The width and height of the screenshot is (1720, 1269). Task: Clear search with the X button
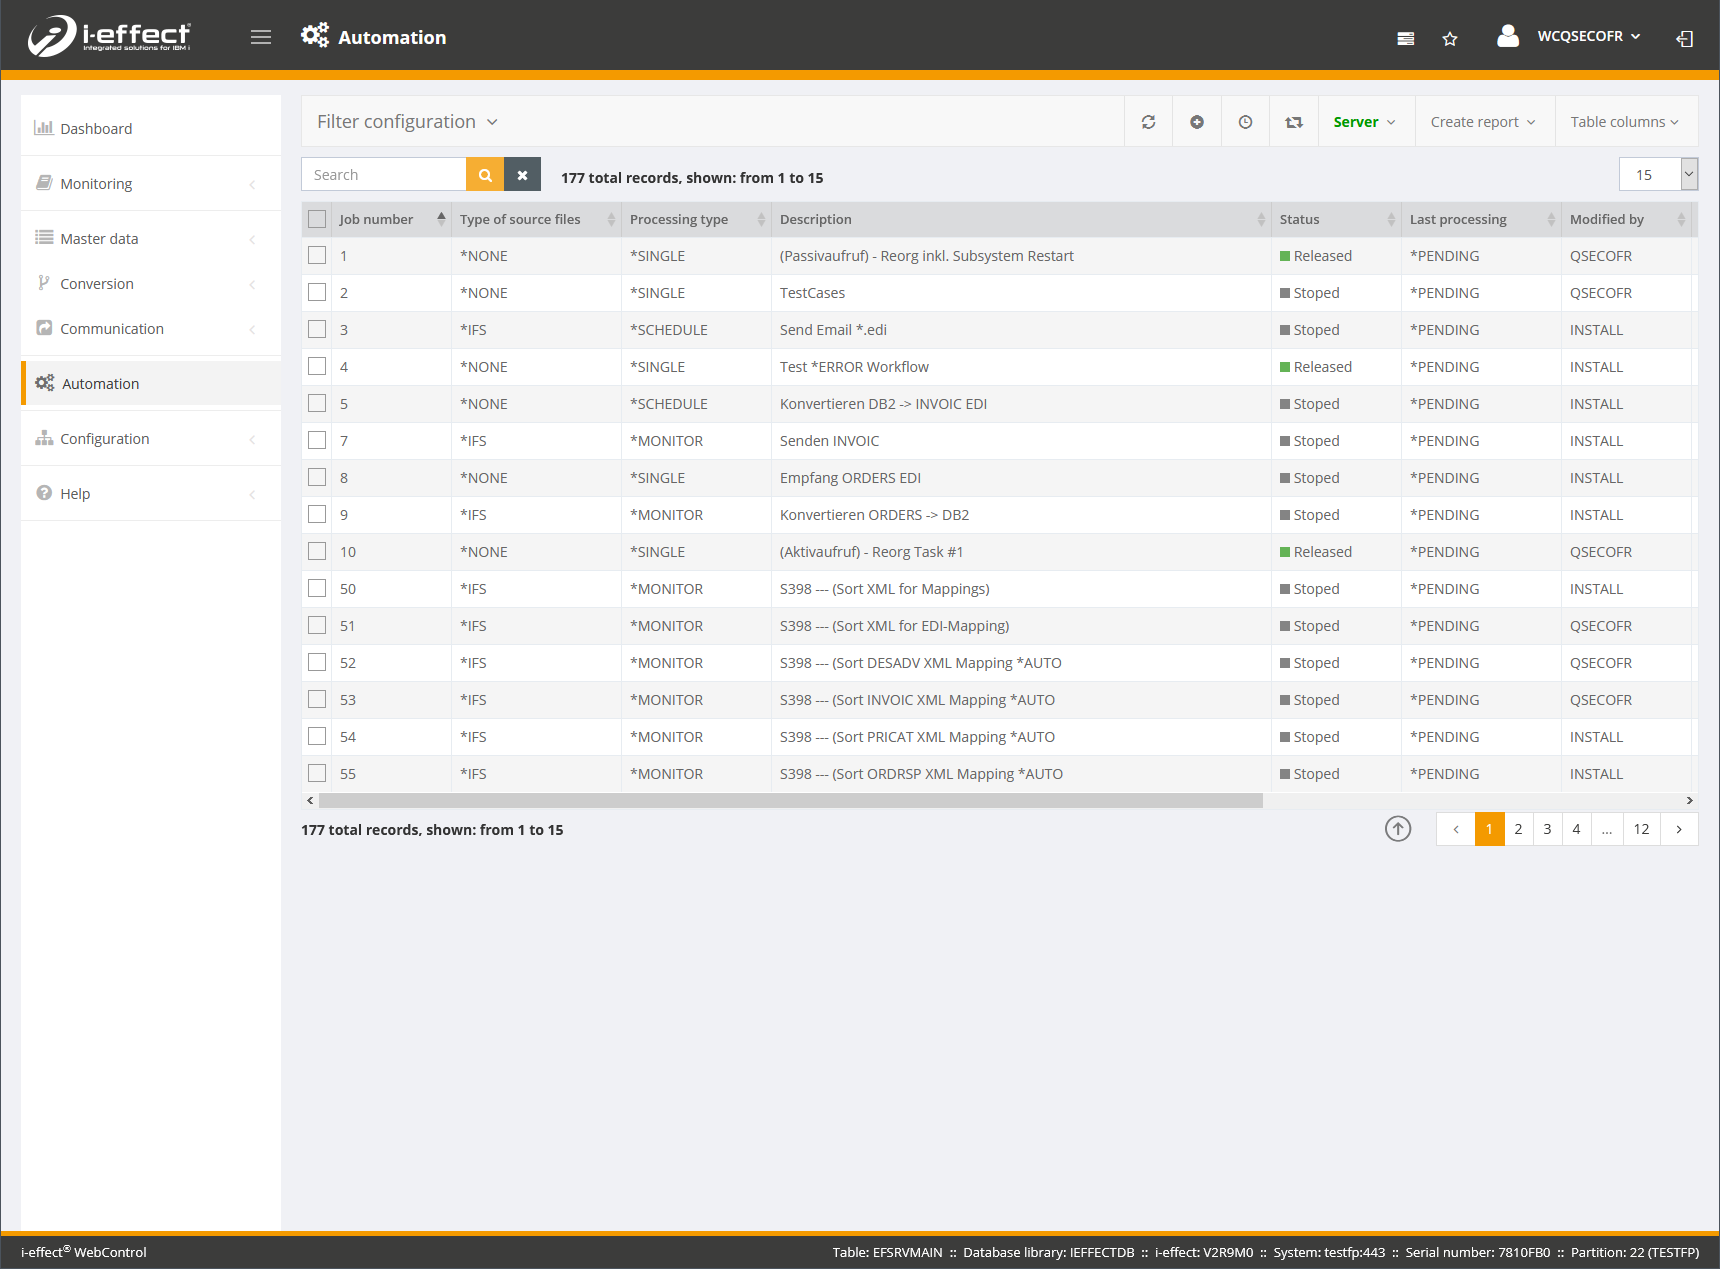point(522,175)
